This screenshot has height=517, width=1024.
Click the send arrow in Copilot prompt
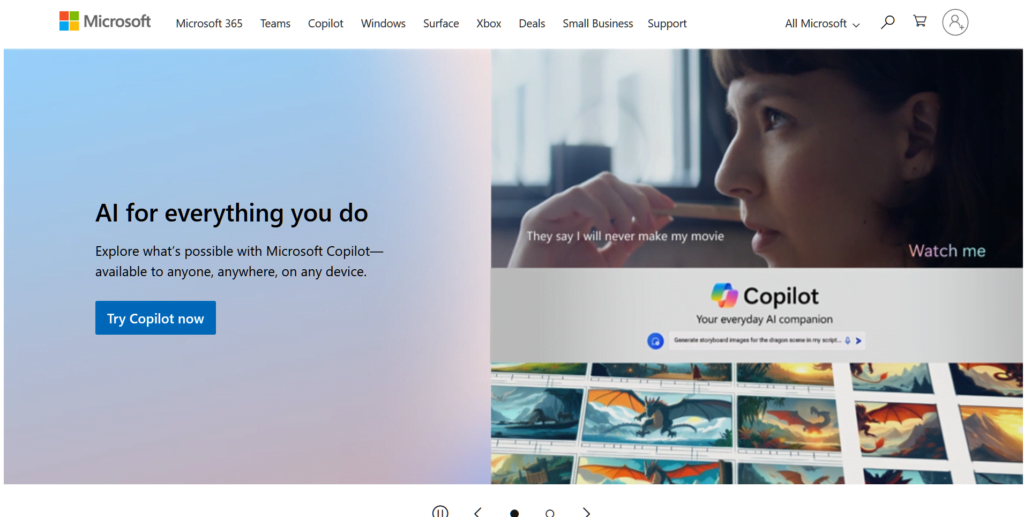[x=858, y=341]
